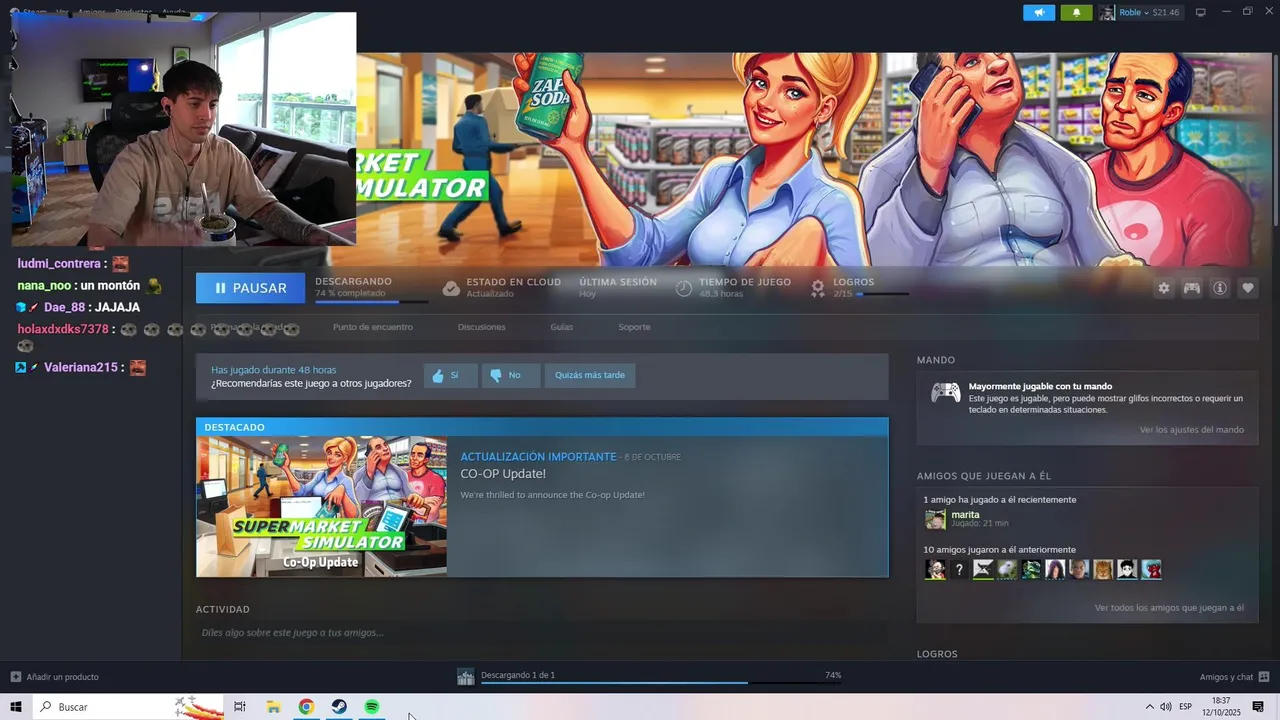Viewport: 1280px width, 720px height.
Task: Click the last red creature friend avatar
Action: pos(1151,570)
